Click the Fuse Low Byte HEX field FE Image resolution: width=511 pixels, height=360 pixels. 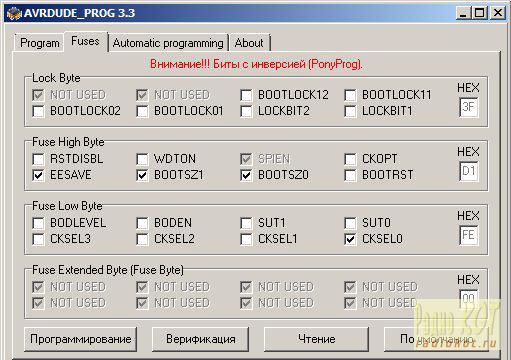468,235
